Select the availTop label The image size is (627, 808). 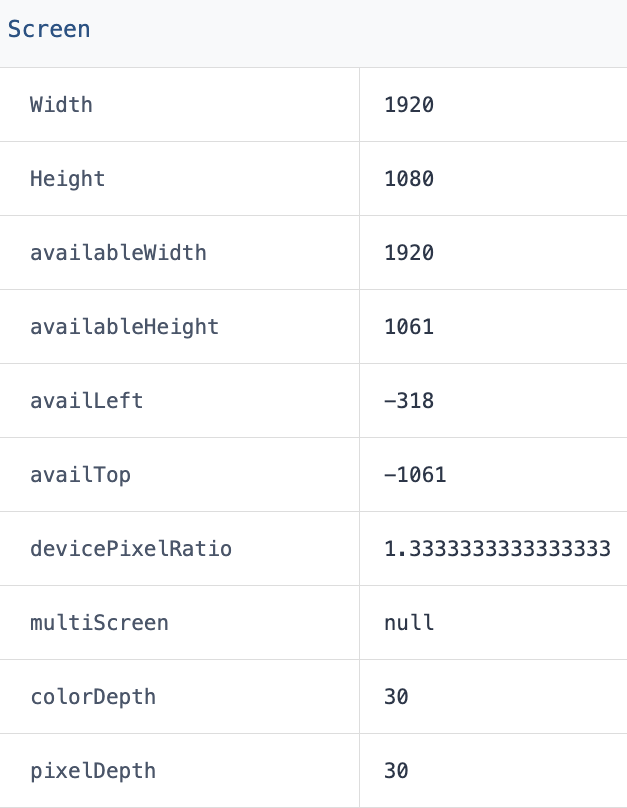[x=80, y=475]
